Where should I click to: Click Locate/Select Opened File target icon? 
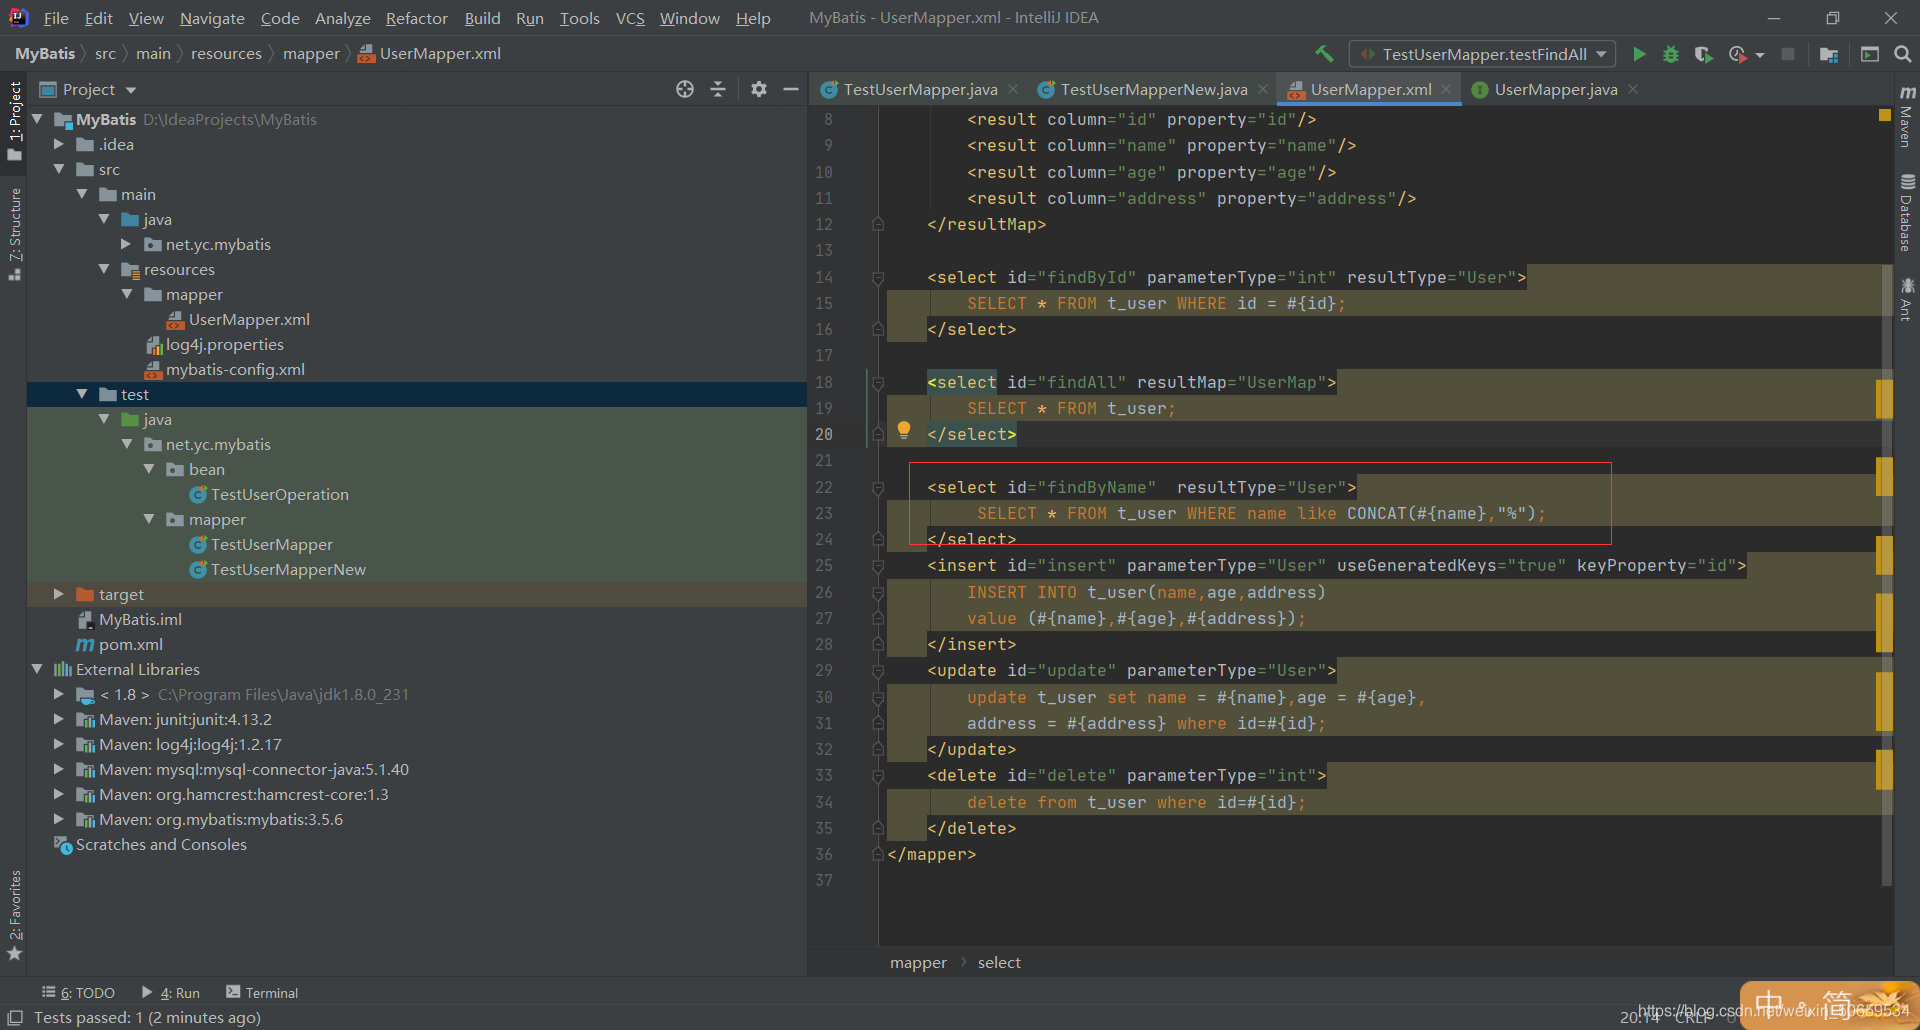point(684,89)
